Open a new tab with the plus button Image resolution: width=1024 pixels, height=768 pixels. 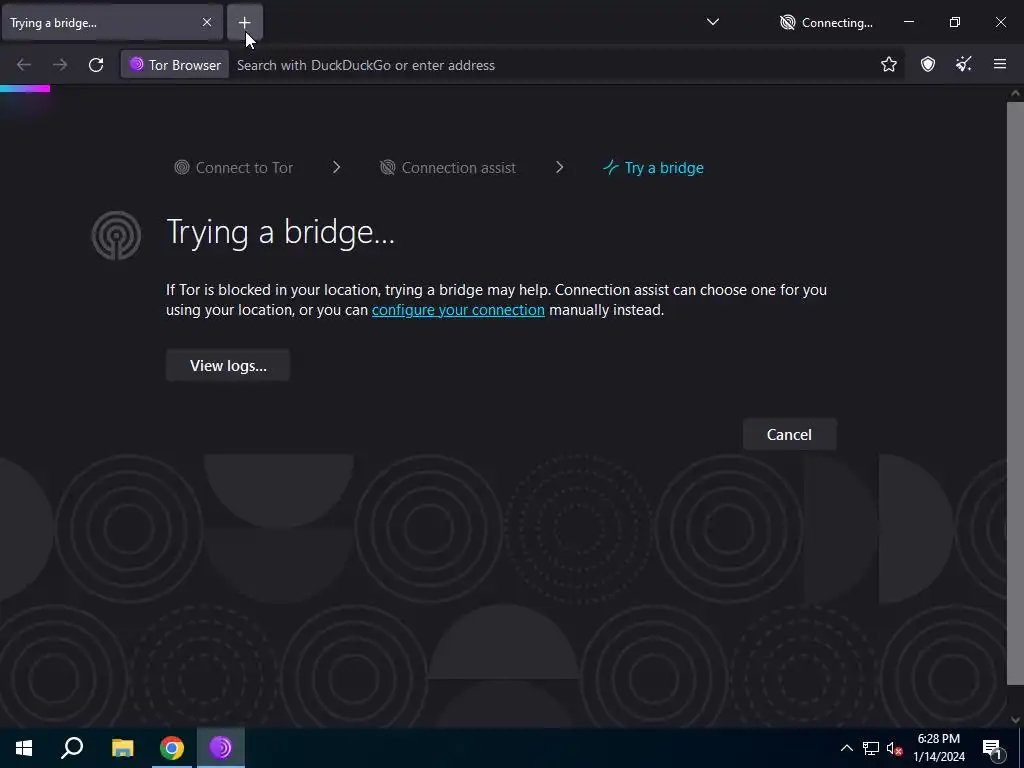pos(244,22)
